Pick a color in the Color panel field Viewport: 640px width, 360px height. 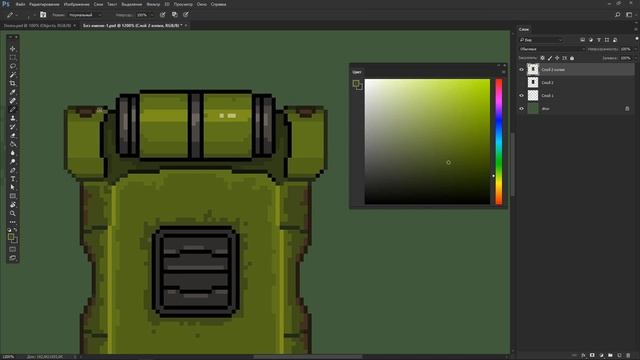click(427, 142)
